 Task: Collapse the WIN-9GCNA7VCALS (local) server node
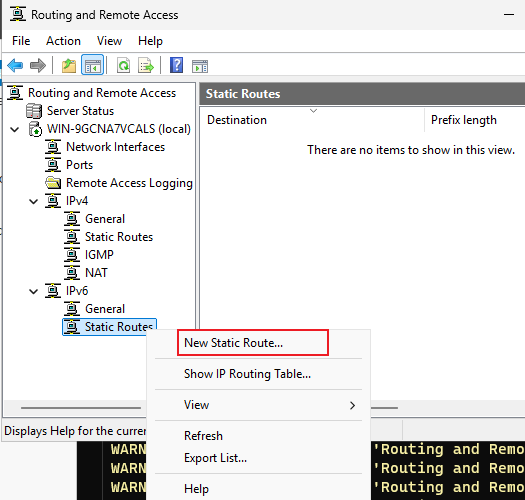(15, 129)
